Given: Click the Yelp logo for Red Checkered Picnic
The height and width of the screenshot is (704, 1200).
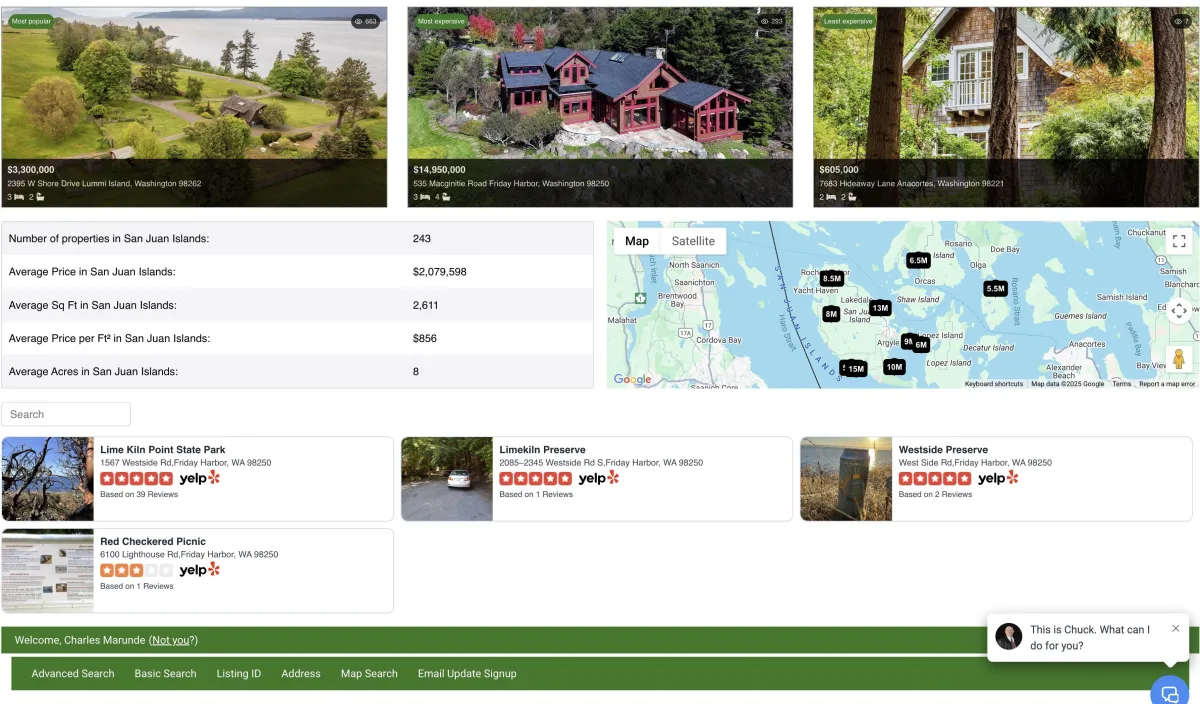Looking at the screenshot, I should 200,570.
